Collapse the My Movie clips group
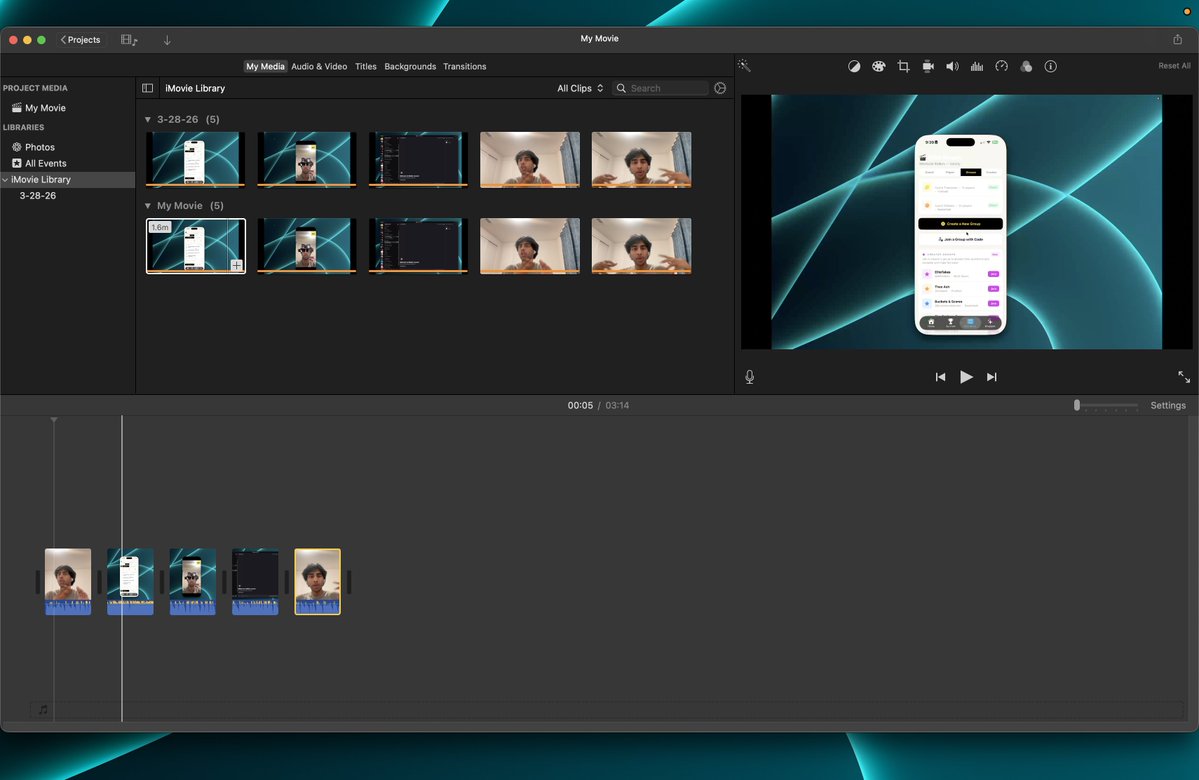The image size is (1199, 780). (148, 206)
